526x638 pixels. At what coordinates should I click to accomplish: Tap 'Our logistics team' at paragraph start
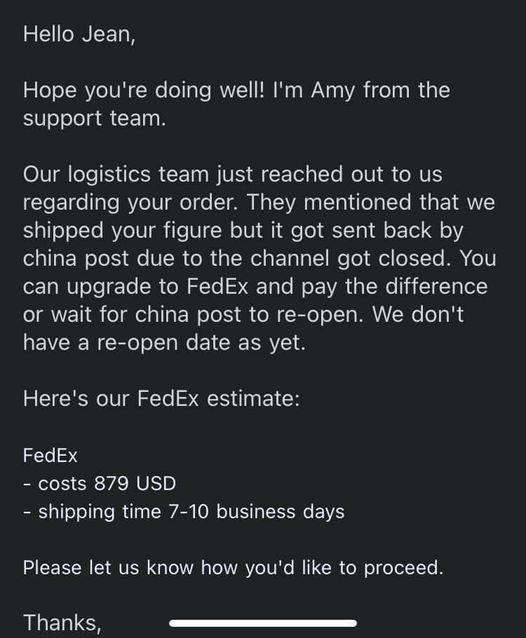pyautogui.click(x=116, y=175)
